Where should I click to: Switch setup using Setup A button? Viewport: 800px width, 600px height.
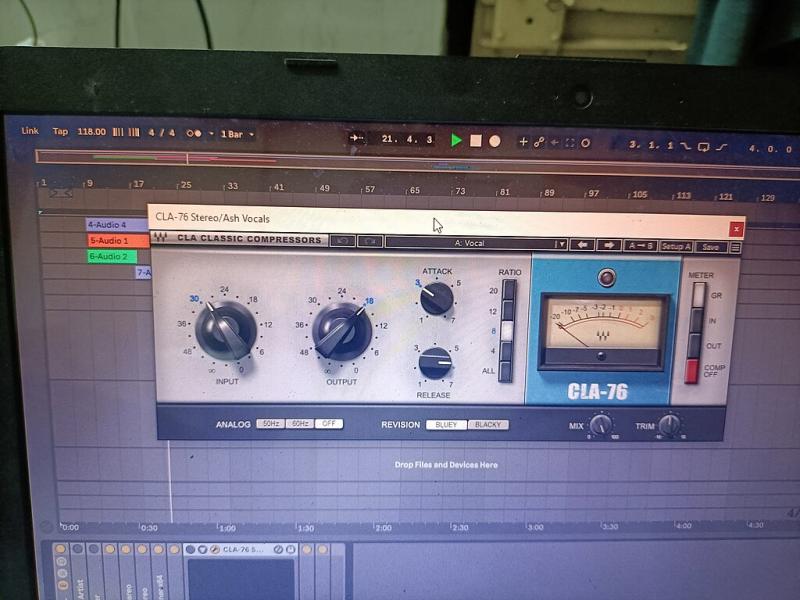(676, 246)
